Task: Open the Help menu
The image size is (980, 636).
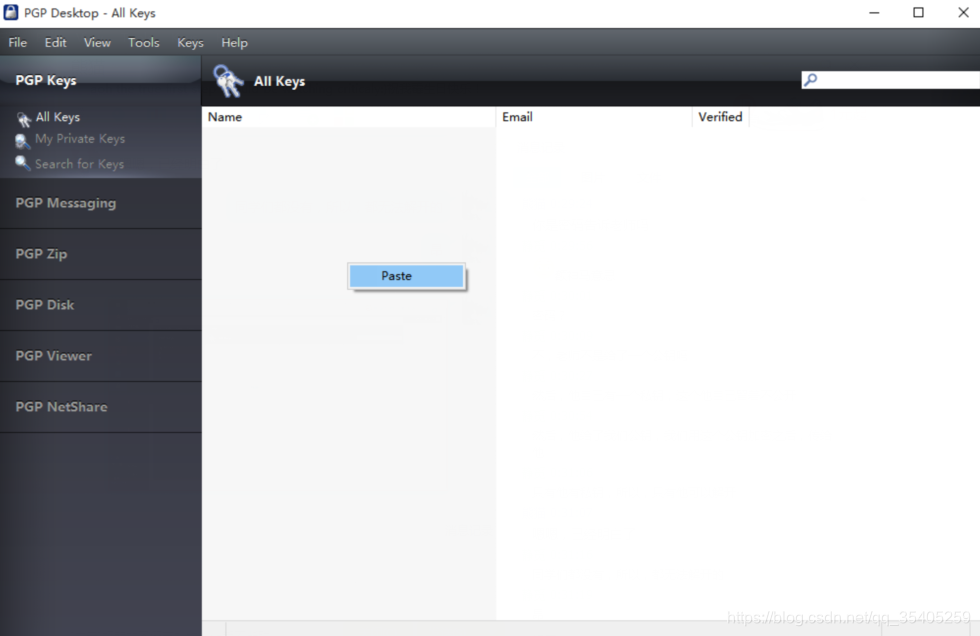Action: pos(234,42)
